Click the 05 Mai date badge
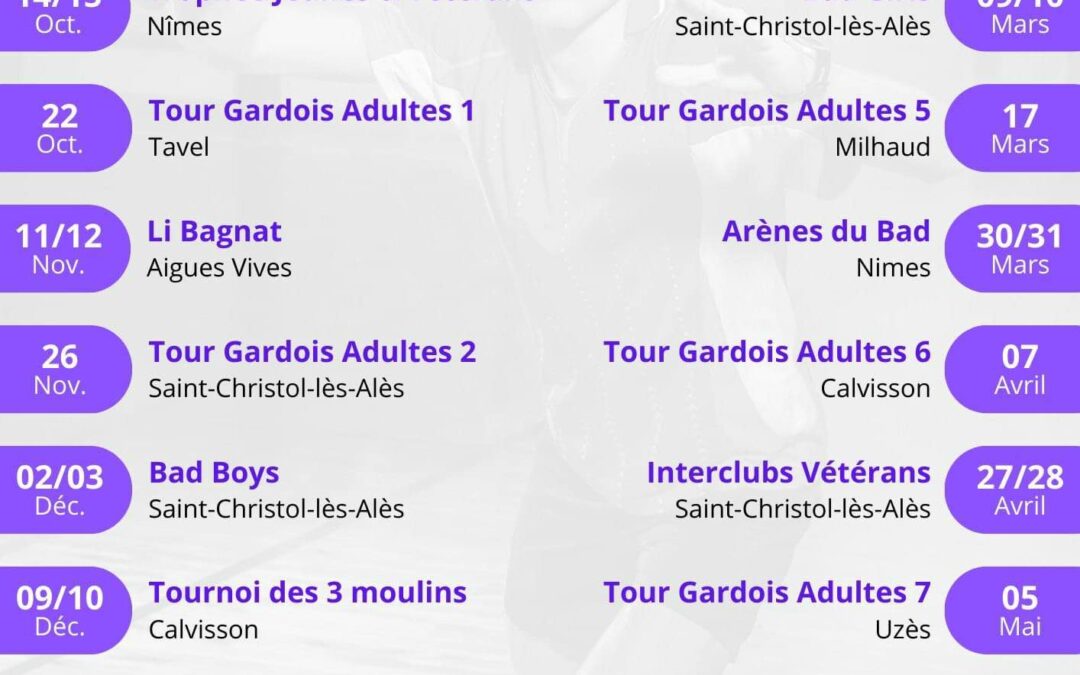 (x=1012, y=610)
